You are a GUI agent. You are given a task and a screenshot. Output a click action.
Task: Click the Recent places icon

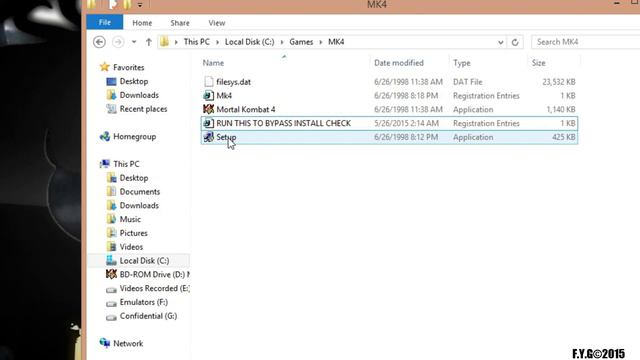point(111,109)
